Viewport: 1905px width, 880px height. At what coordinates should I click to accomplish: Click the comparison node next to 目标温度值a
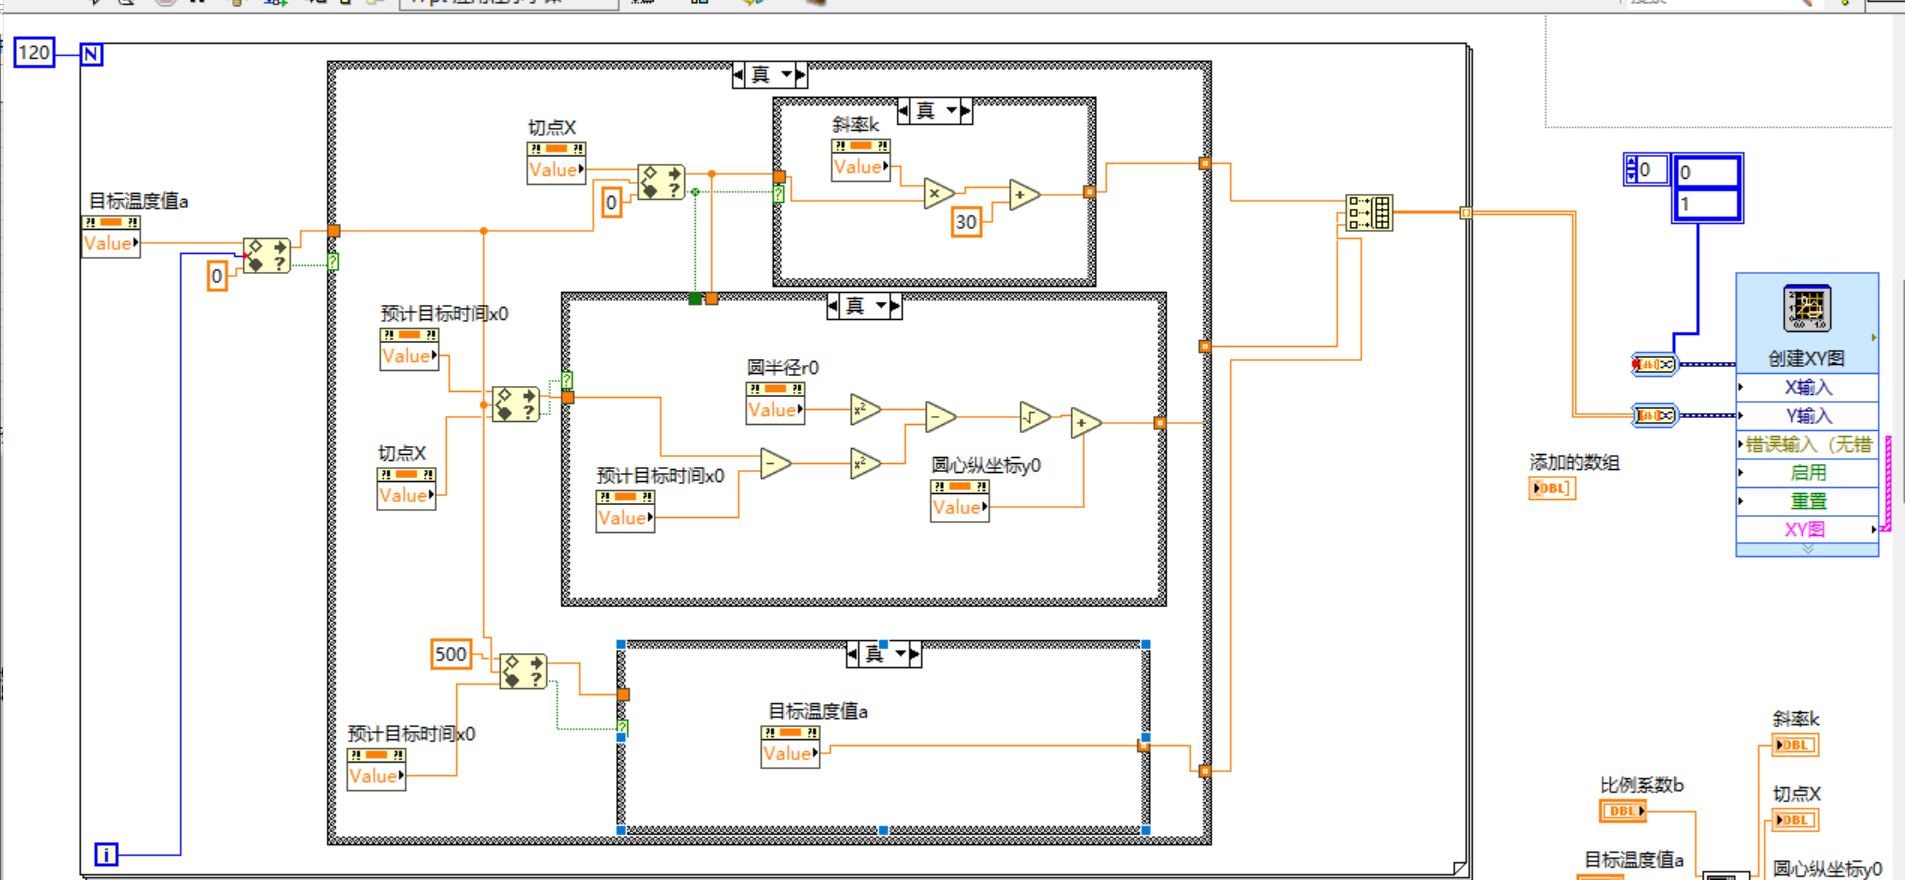coord(267,255)
